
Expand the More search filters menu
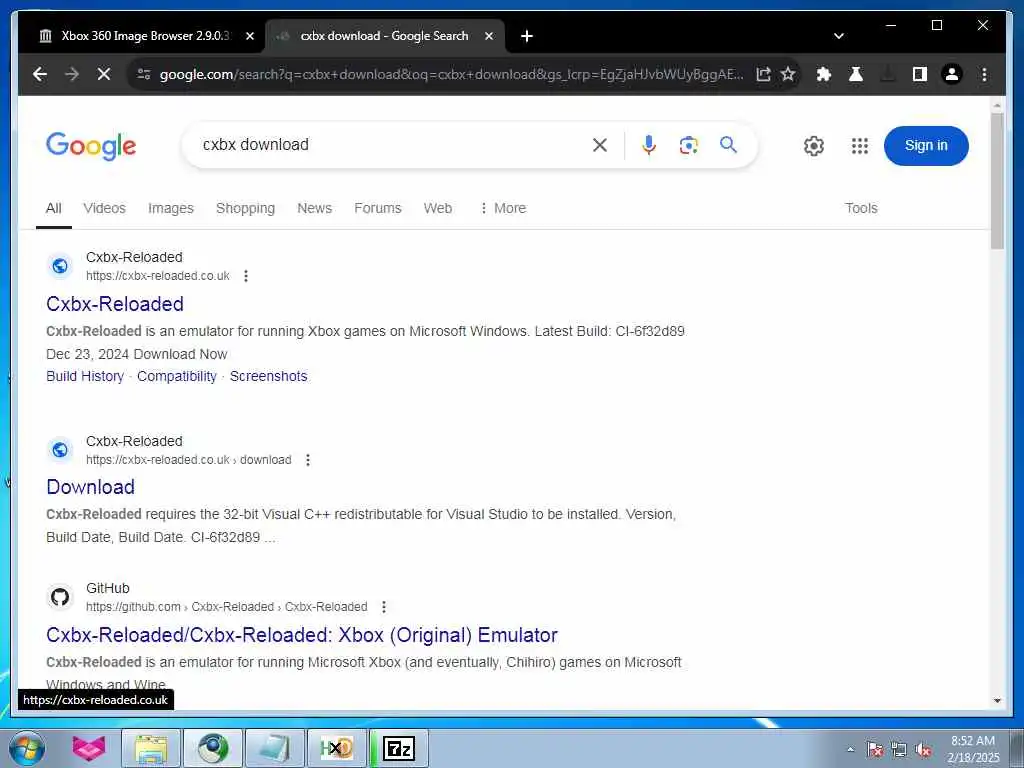503,208
